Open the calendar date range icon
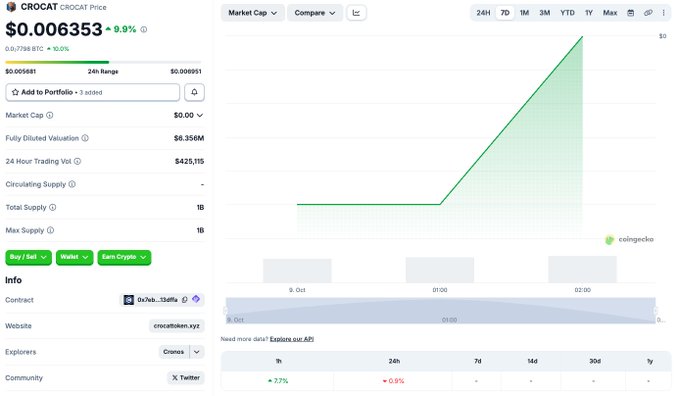 point(631,13)
